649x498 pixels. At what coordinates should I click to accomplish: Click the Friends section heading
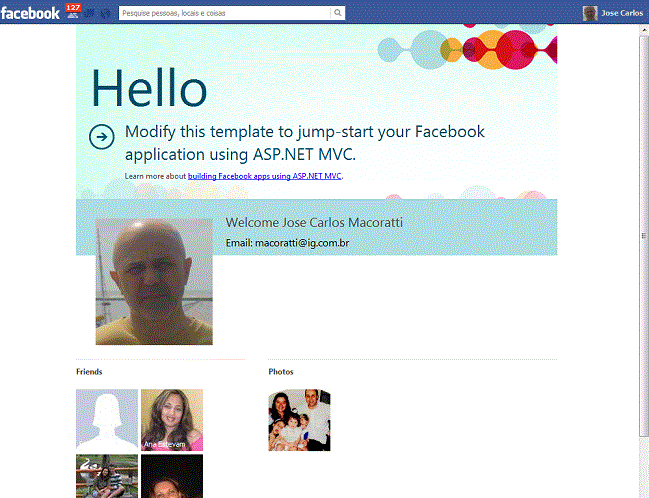(x=89, y=372)
